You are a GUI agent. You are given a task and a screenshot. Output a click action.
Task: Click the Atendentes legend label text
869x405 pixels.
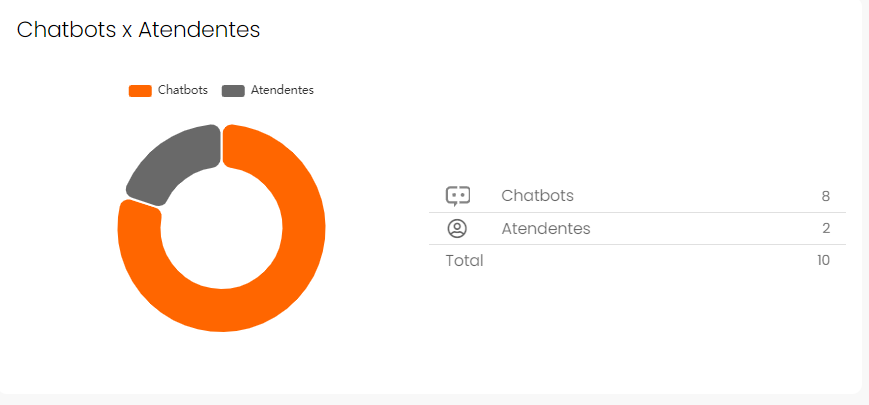click(282, 90)
